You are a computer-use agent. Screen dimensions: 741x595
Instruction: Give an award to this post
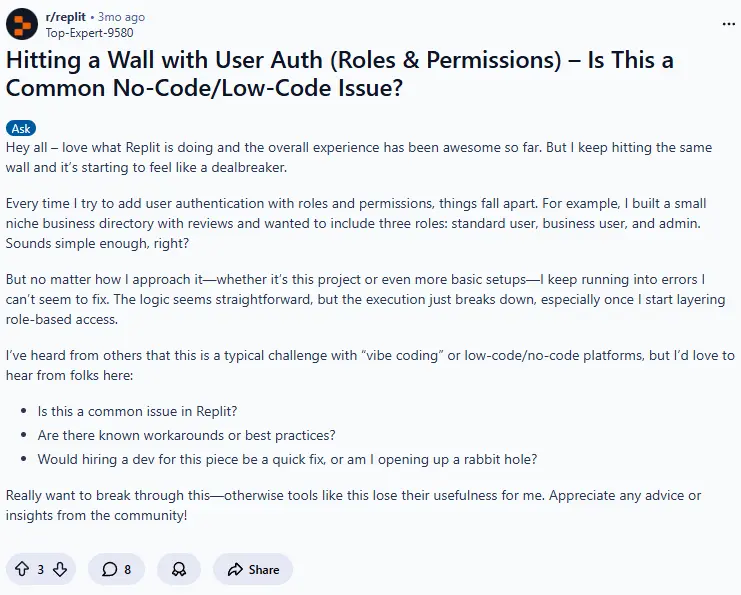(x=179, y=569)
